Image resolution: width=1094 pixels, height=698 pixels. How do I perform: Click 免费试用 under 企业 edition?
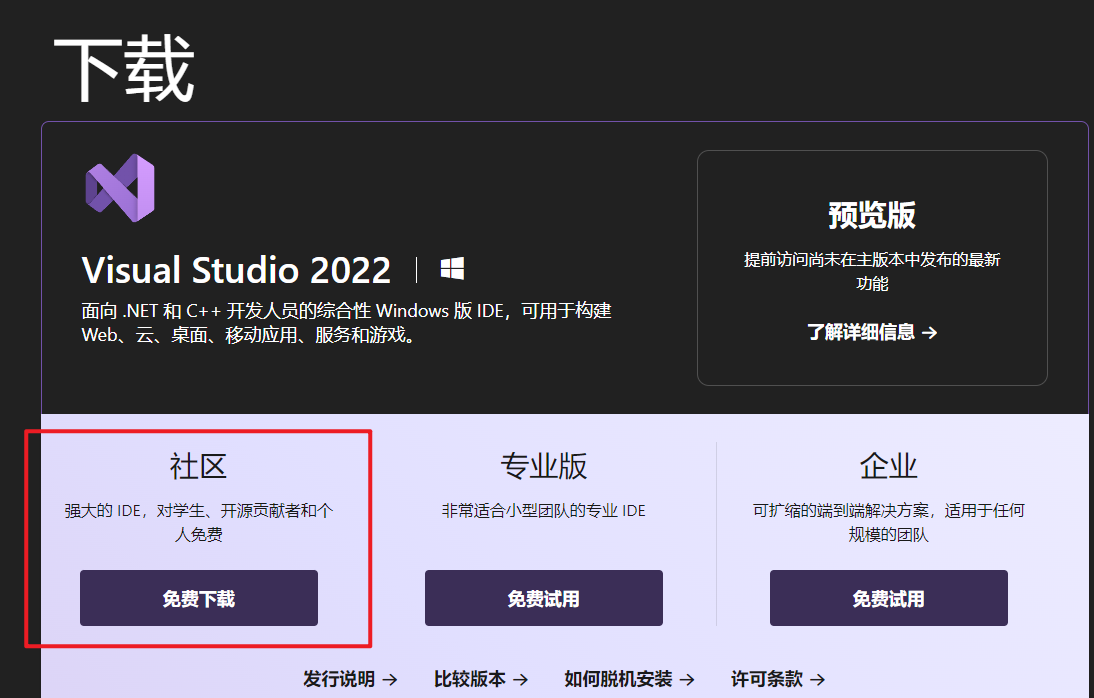click(x=888, y=598)
